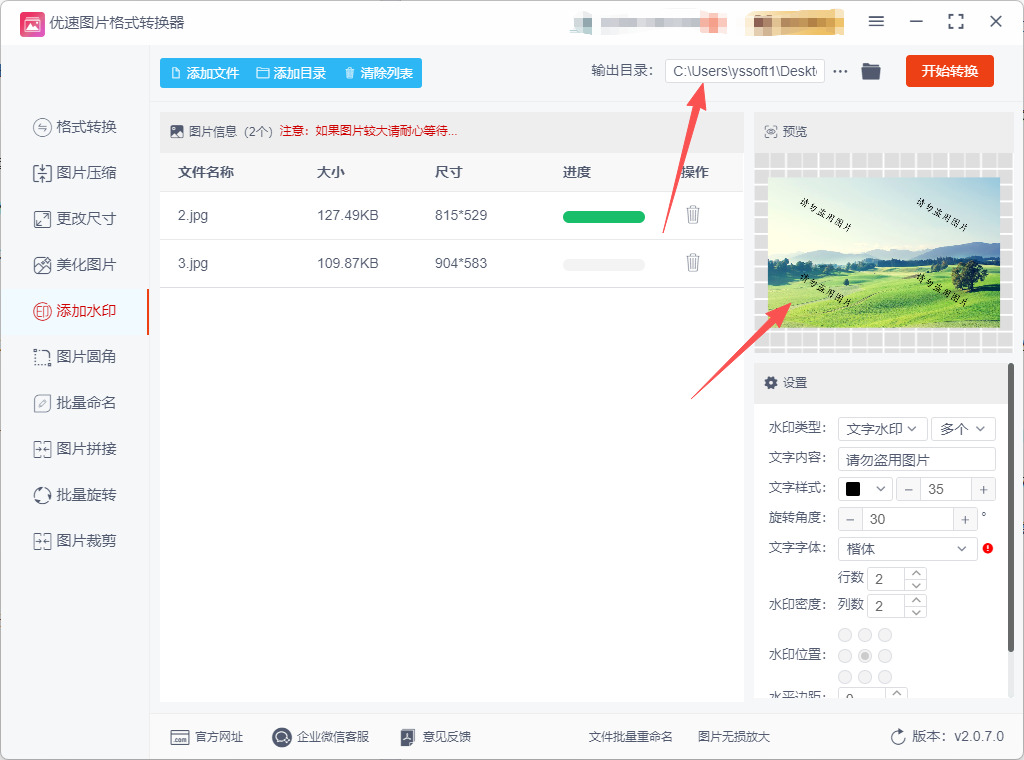1024x760 pixels.
Task: Click the 批量旋转 batch rotate icon
Action: 42,496
